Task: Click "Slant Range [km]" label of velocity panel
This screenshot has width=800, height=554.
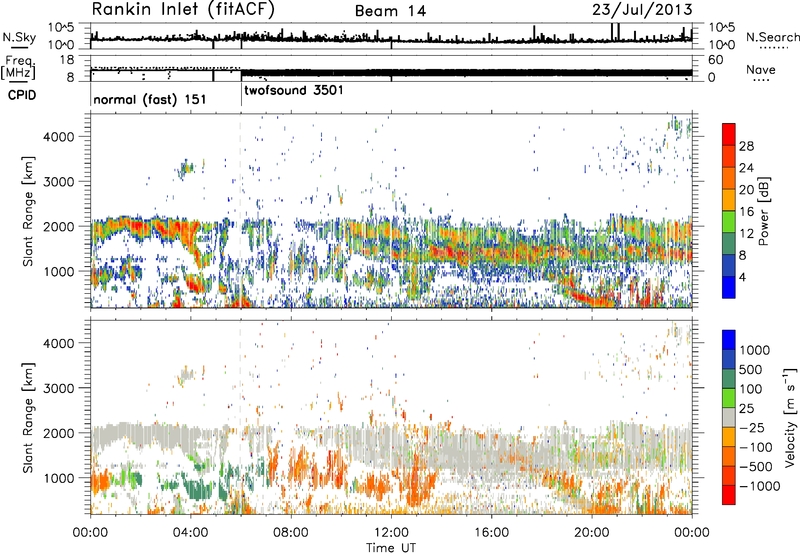Action: tap(28, 418)
